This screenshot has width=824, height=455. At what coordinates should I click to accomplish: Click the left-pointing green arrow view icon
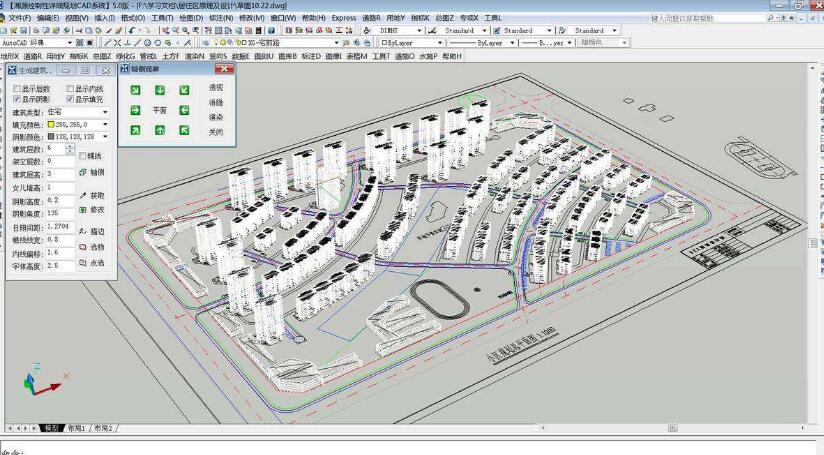pos(184,110)
